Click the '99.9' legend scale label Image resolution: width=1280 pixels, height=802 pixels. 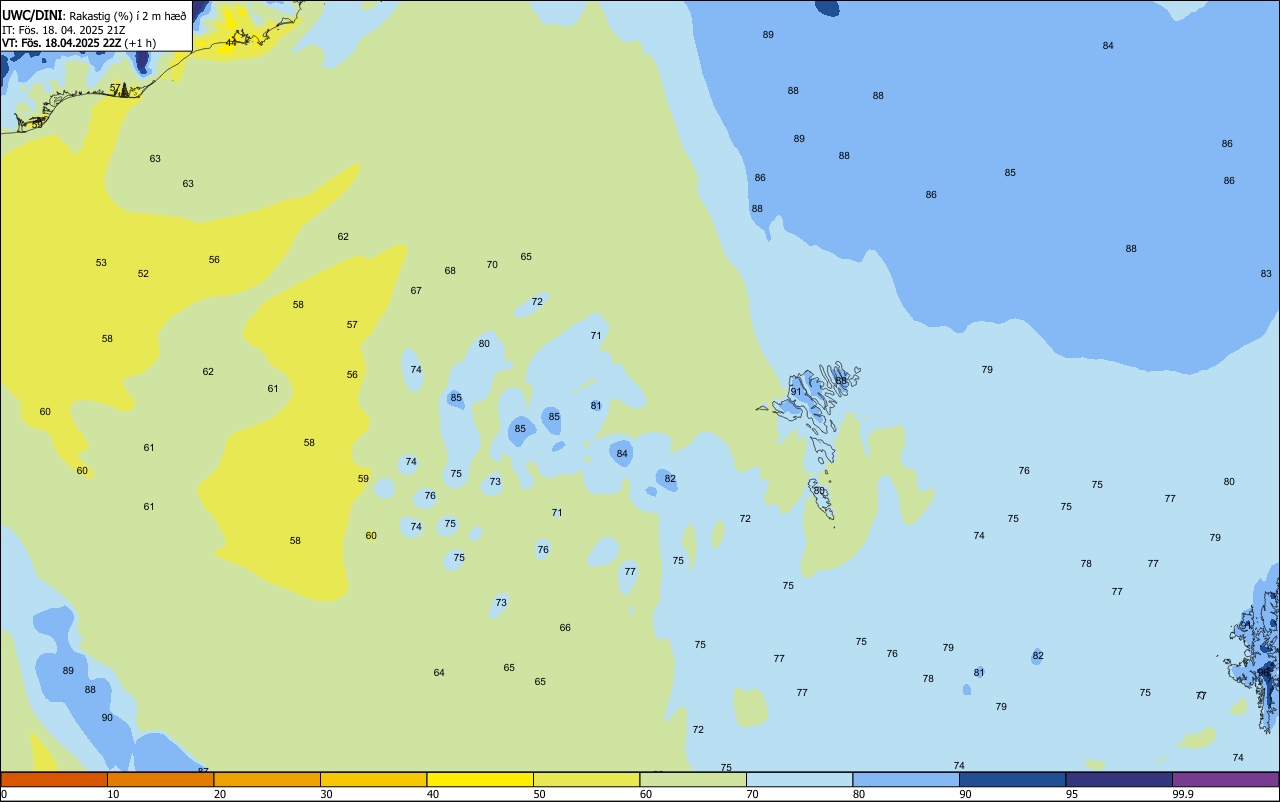point(1183,794)
